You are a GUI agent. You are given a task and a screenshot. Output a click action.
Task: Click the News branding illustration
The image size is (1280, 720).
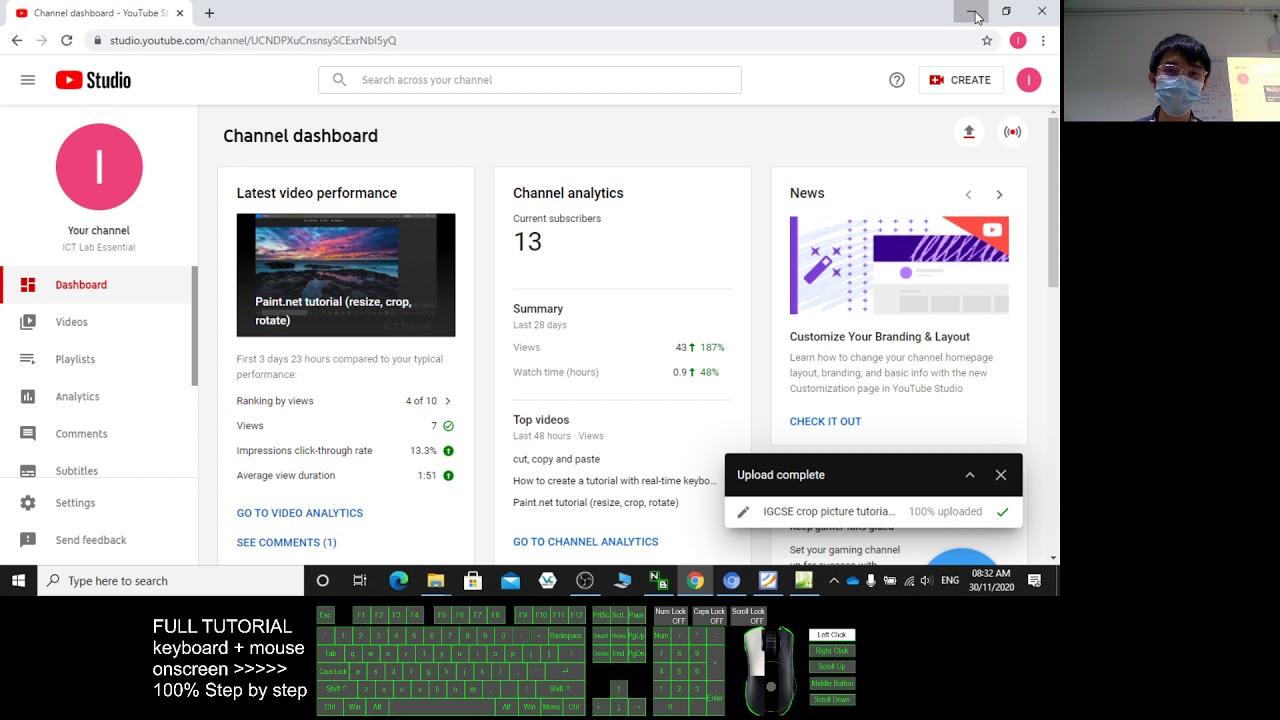(x=899, y=265)
